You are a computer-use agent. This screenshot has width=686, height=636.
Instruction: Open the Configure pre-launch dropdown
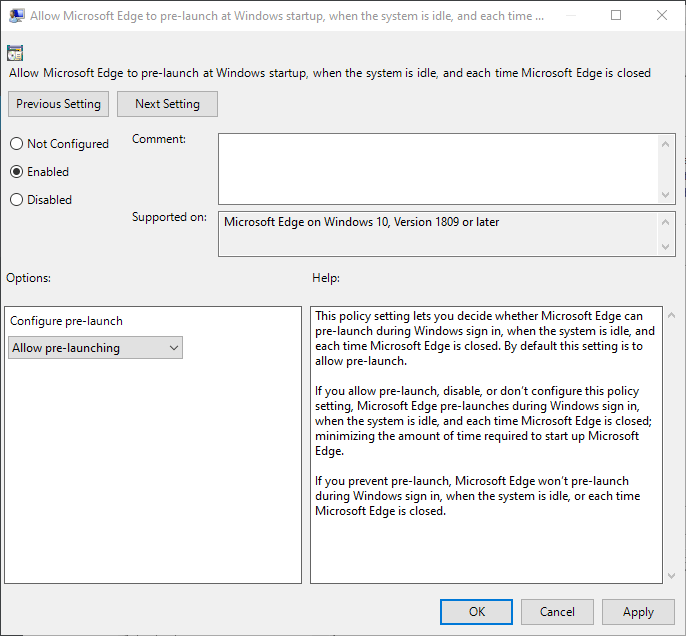tap(96, 348)
